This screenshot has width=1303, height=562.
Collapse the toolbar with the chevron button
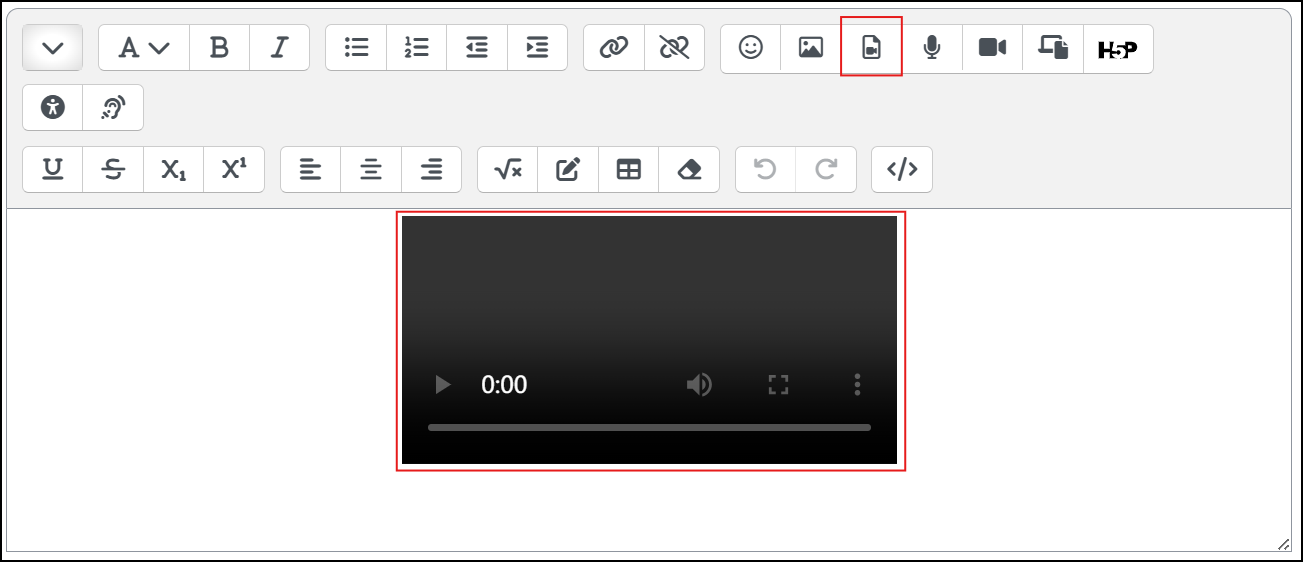click(53, 48)
